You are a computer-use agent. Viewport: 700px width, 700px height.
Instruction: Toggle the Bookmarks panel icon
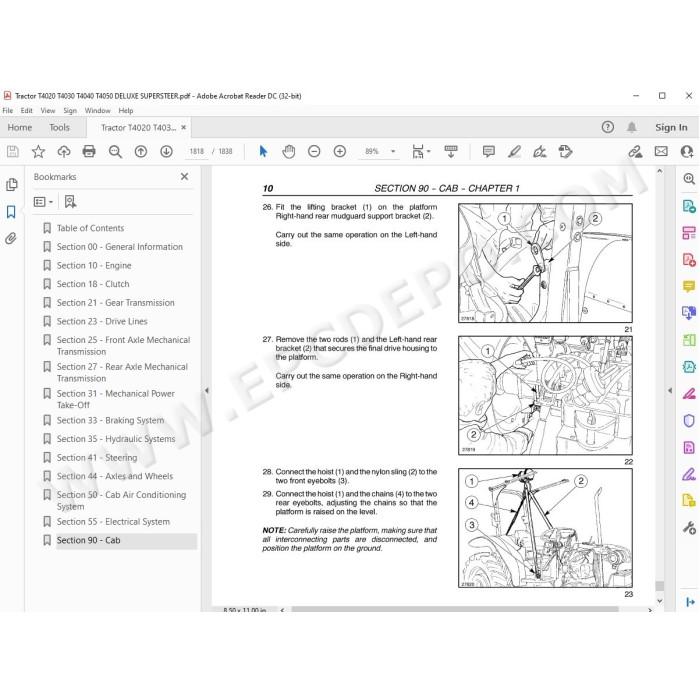[x=11, y=212]
